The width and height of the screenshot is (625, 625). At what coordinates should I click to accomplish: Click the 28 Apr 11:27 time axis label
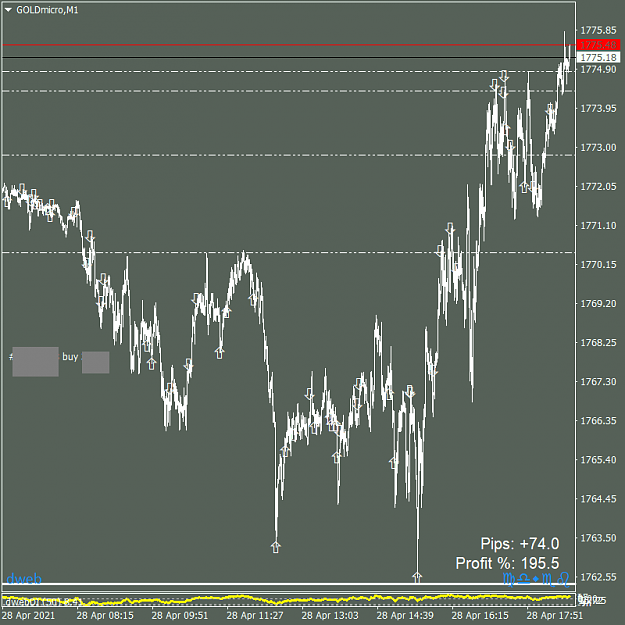pyautogui.click(x=255, y=615)
